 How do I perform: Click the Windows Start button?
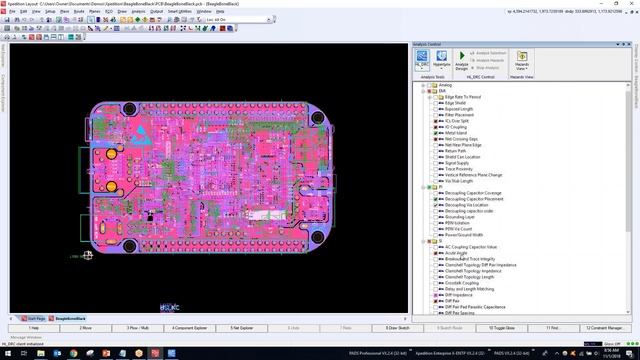click(8, 353)
